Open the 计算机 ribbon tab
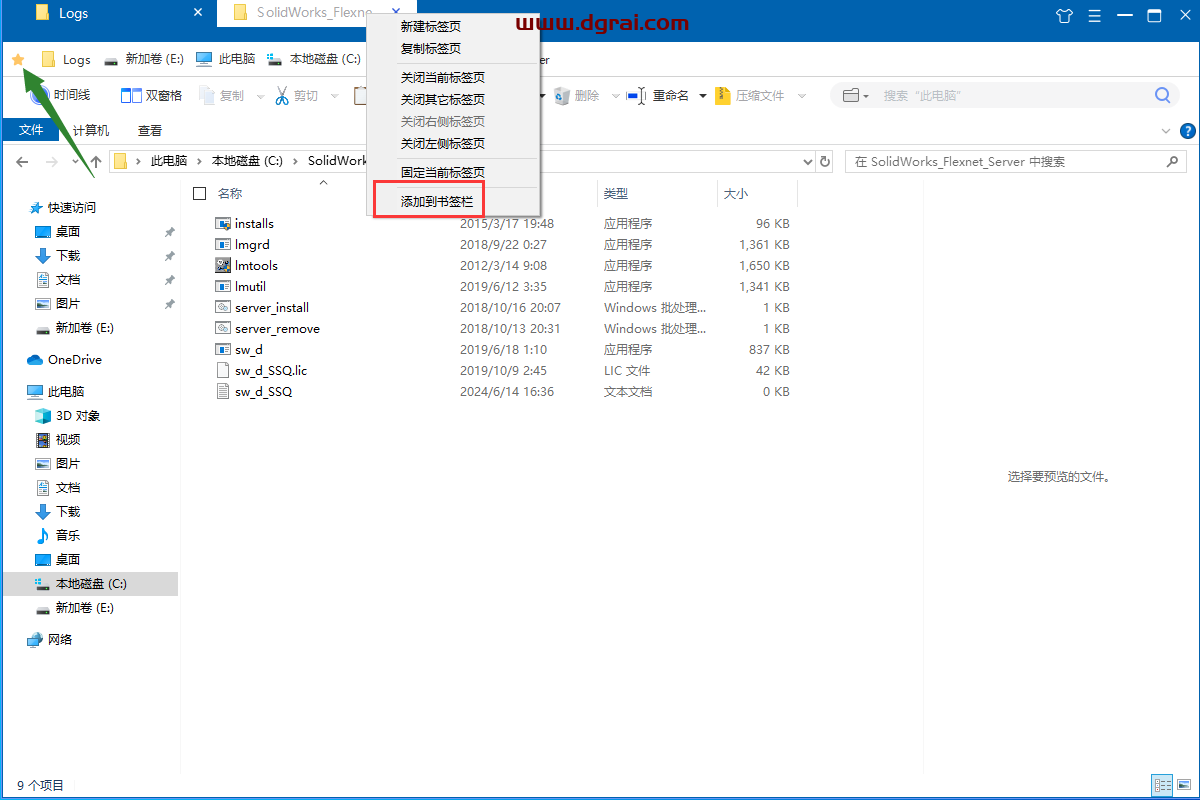Image resolution: width=1200 pixels, height=800 pixels. (x=91, y=131)
